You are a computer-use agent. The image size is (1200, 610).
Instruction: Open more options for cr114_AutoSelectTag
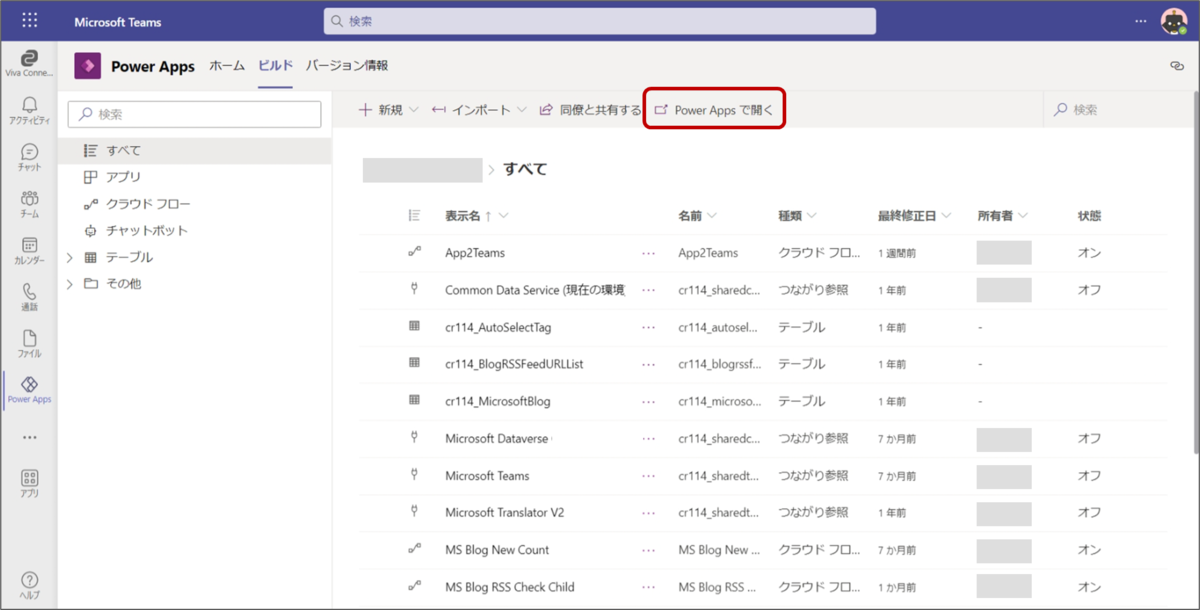pyautogui.click(x=649, y=328)
